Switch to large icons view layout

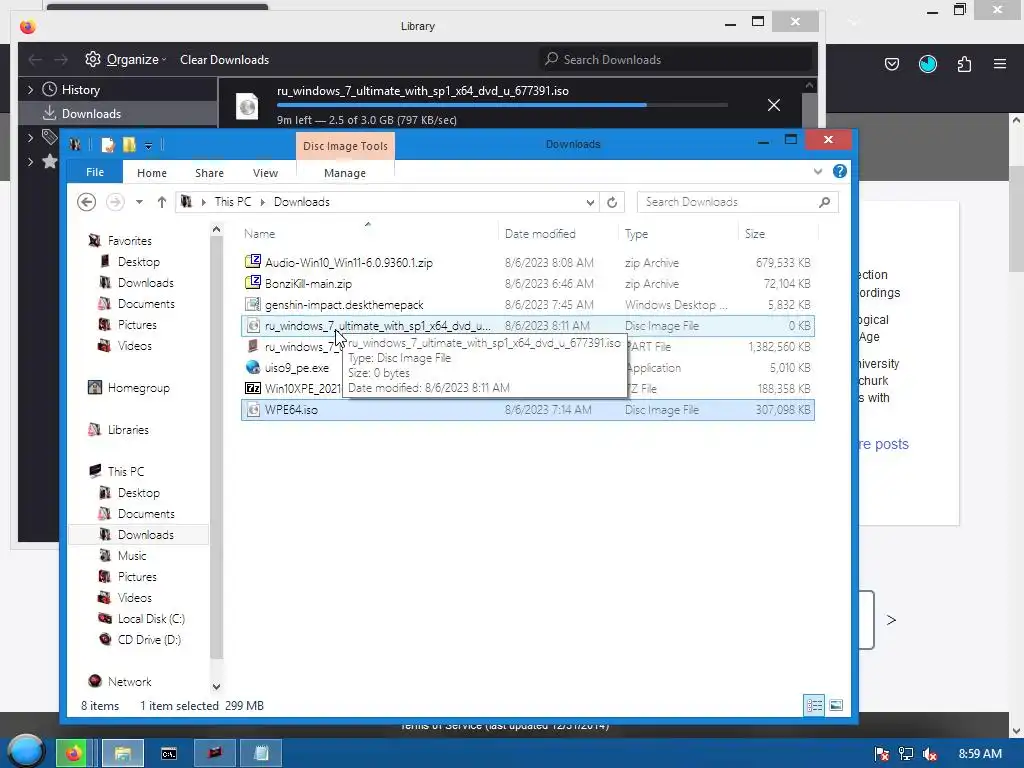[836, 705]
